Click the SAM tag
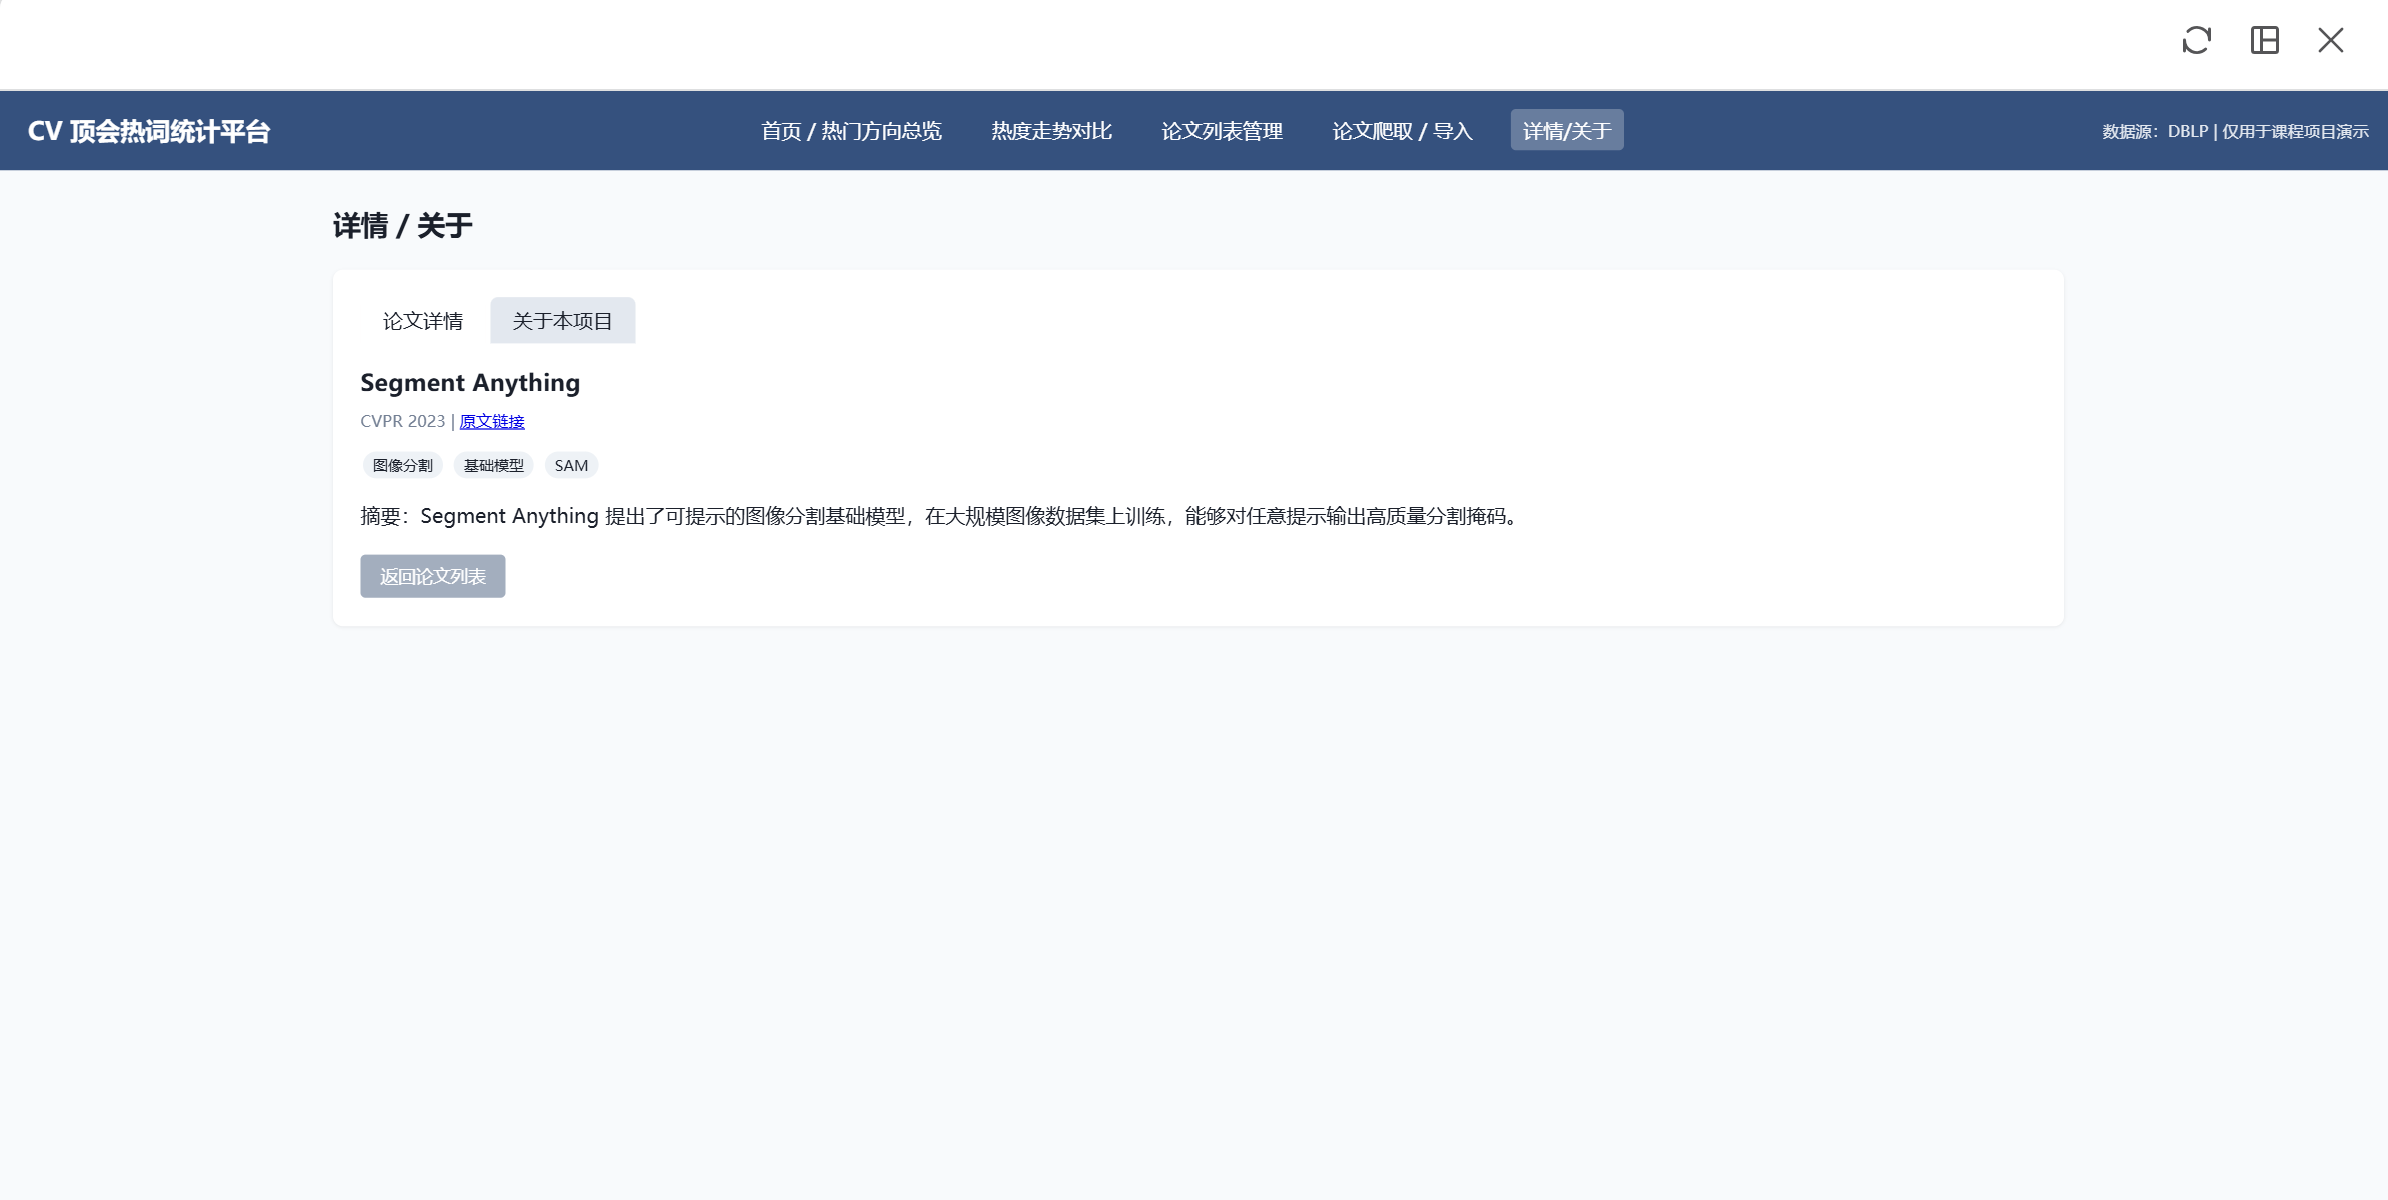This screenshot has height=1200, width=2388. (571, 466)
